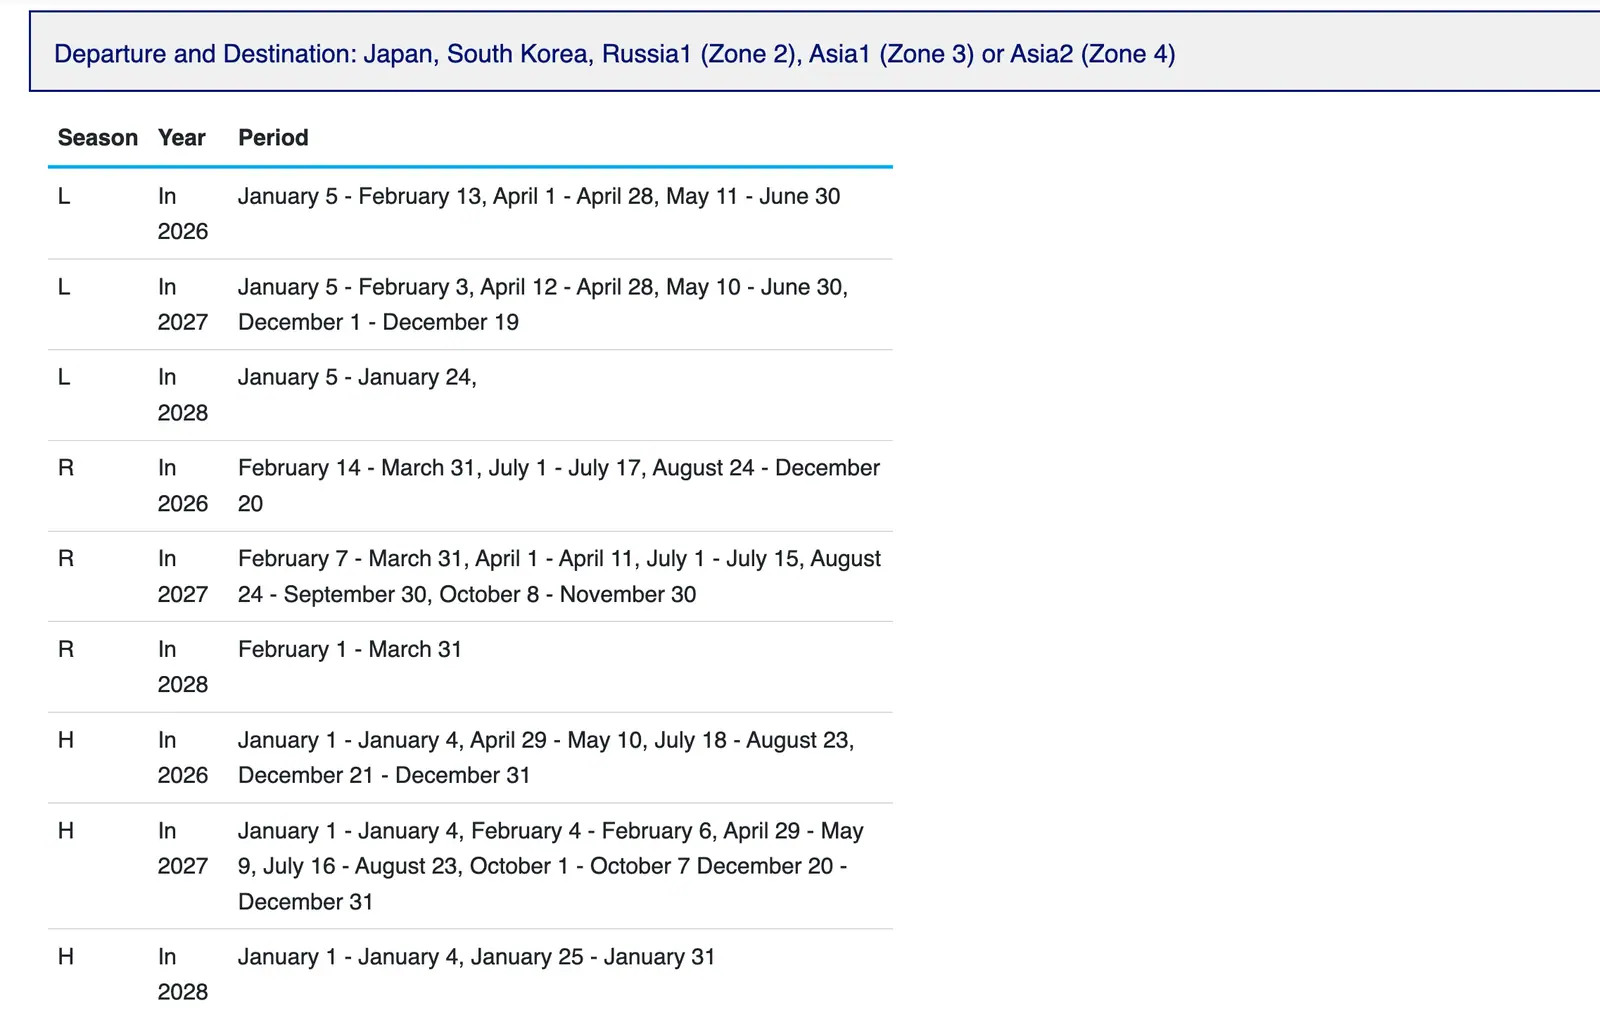Click season H in the 2027 row

[66, 831]
